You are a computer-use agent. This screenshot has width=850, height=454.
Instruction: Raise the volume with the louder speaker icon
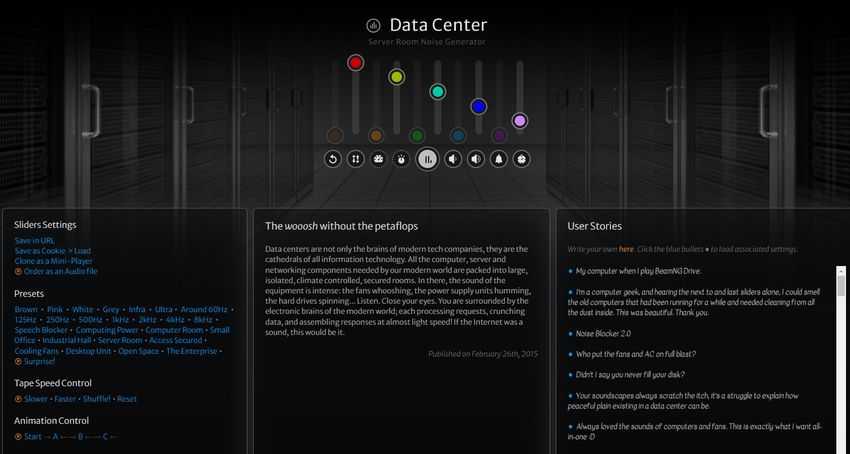(476, 159)
